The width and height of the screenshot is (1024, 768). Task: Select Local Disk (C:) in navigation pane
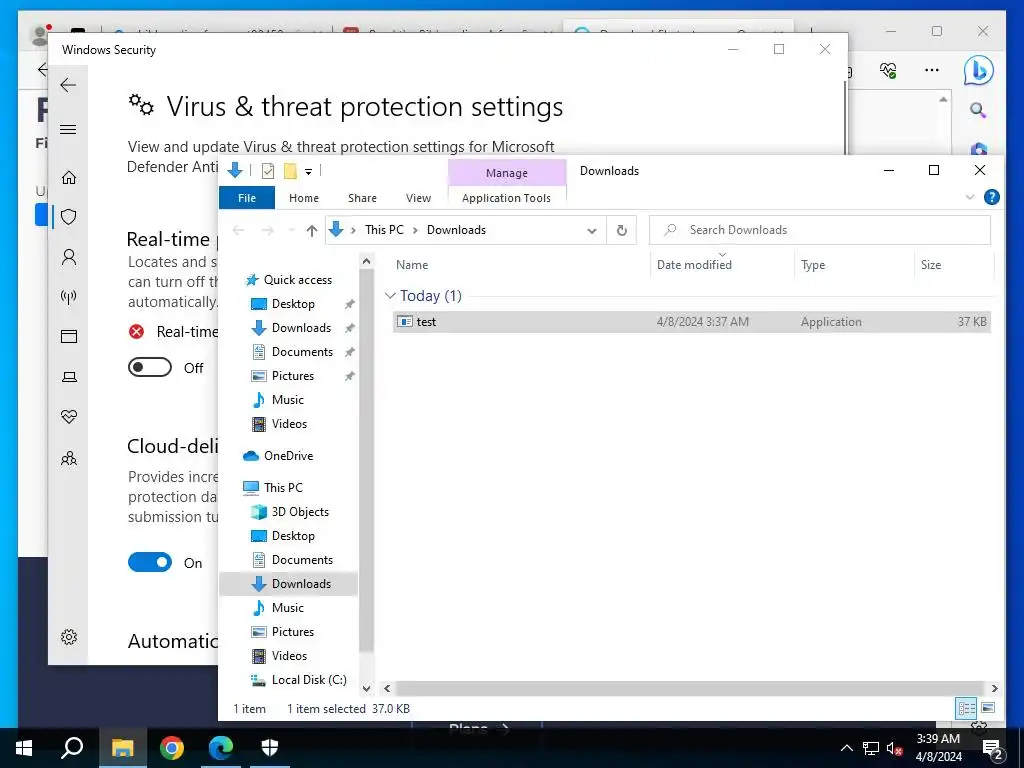point(309,680)
